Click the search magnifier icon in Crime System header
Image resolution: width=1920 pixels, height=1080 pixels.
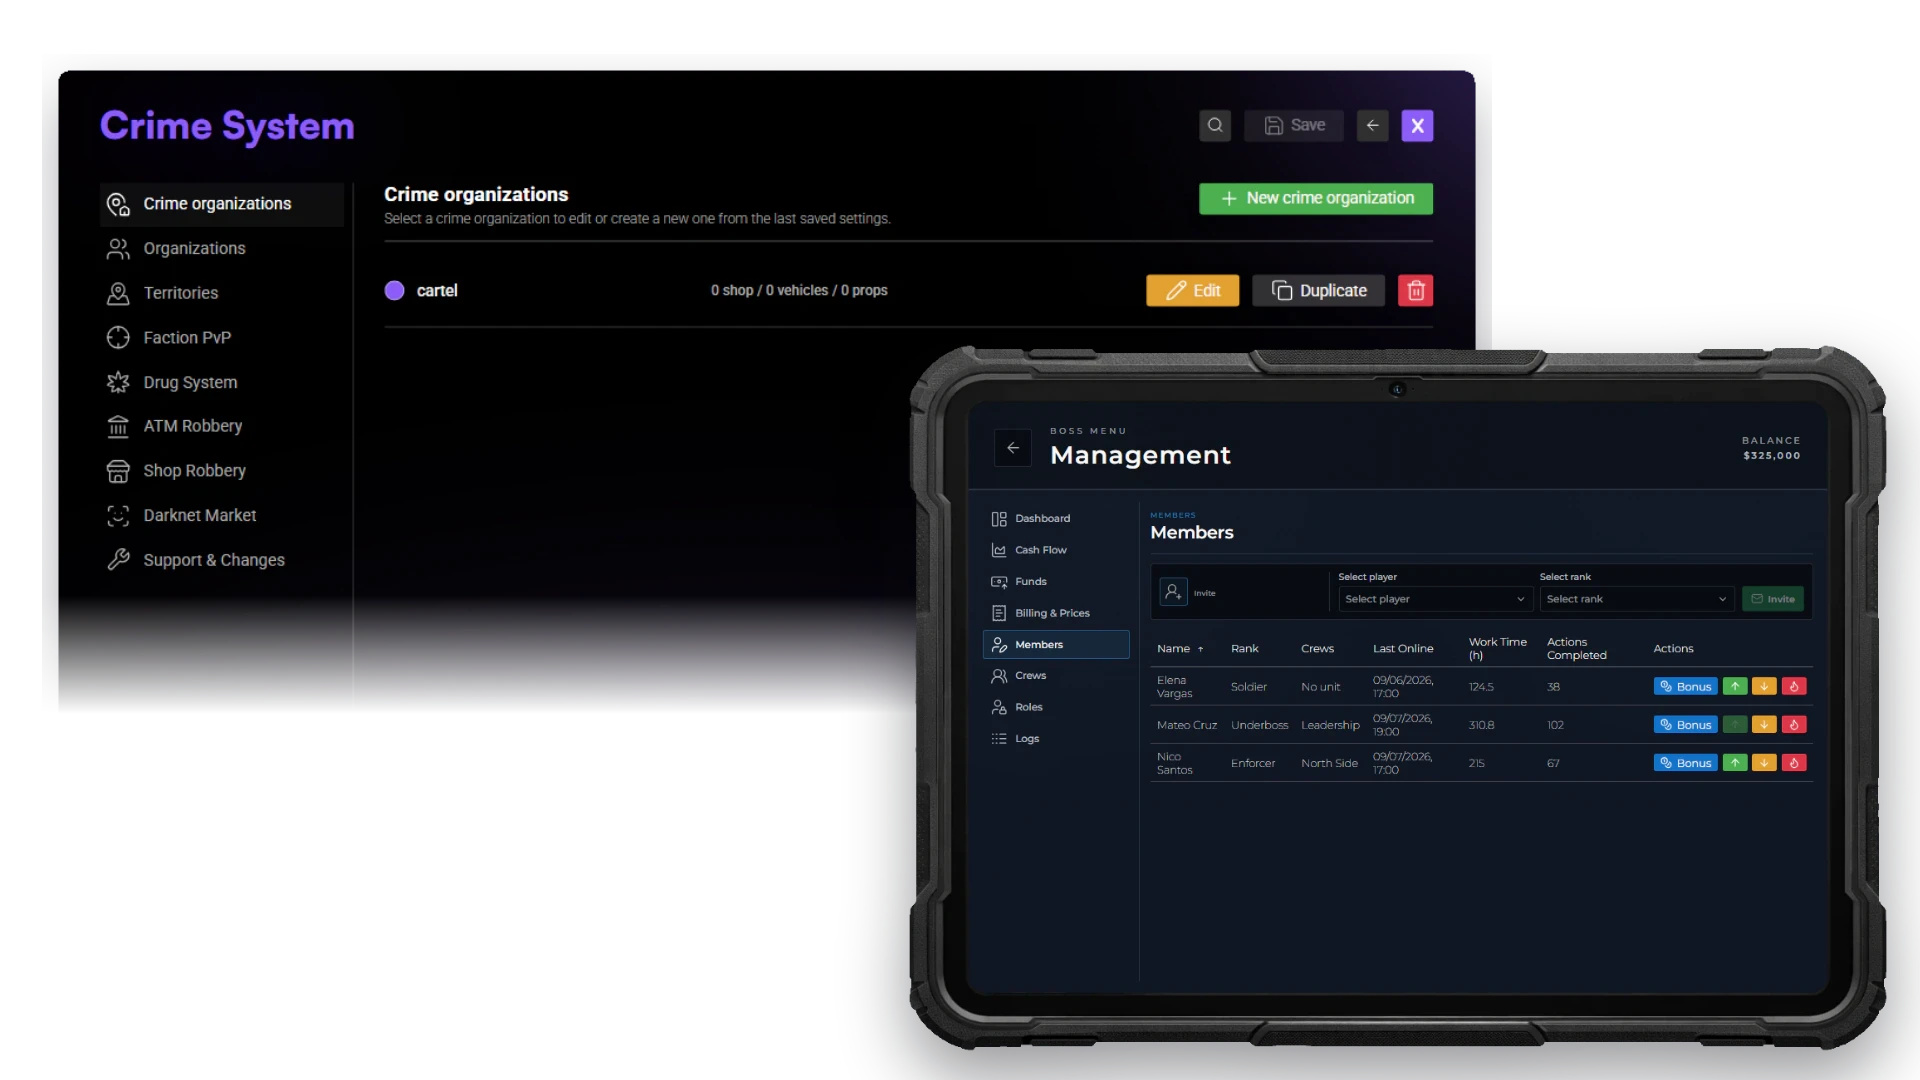1215,126
